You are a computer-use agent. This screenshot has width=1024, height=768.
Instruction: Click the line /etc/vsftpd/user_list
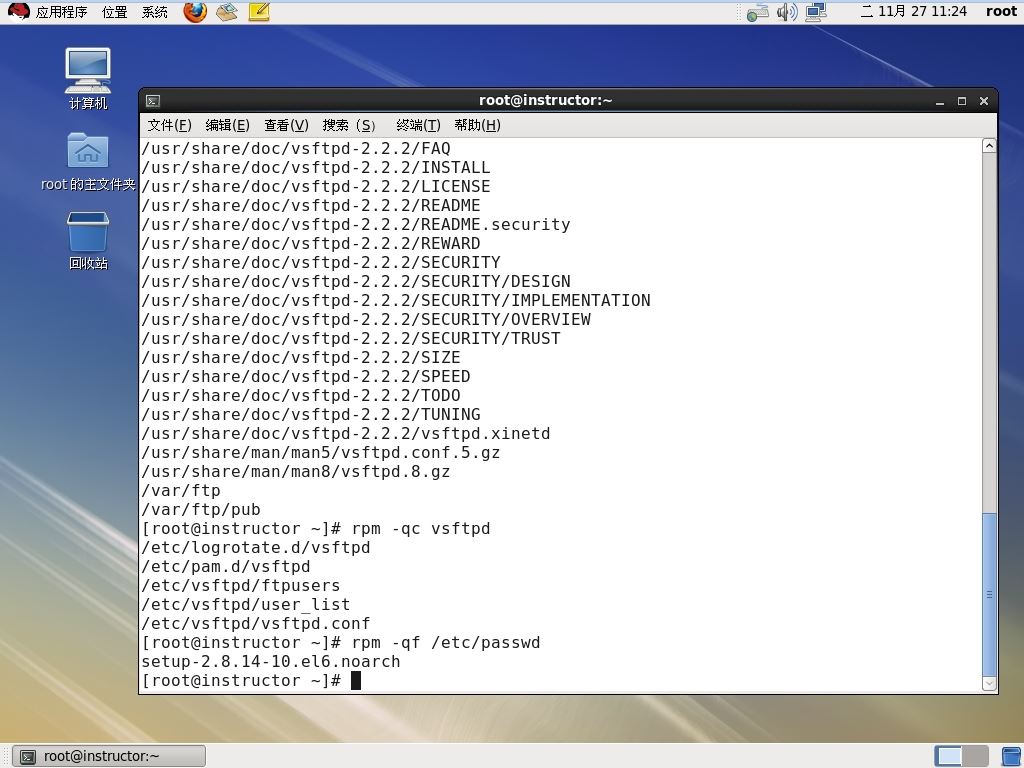[x=246, y=605]
